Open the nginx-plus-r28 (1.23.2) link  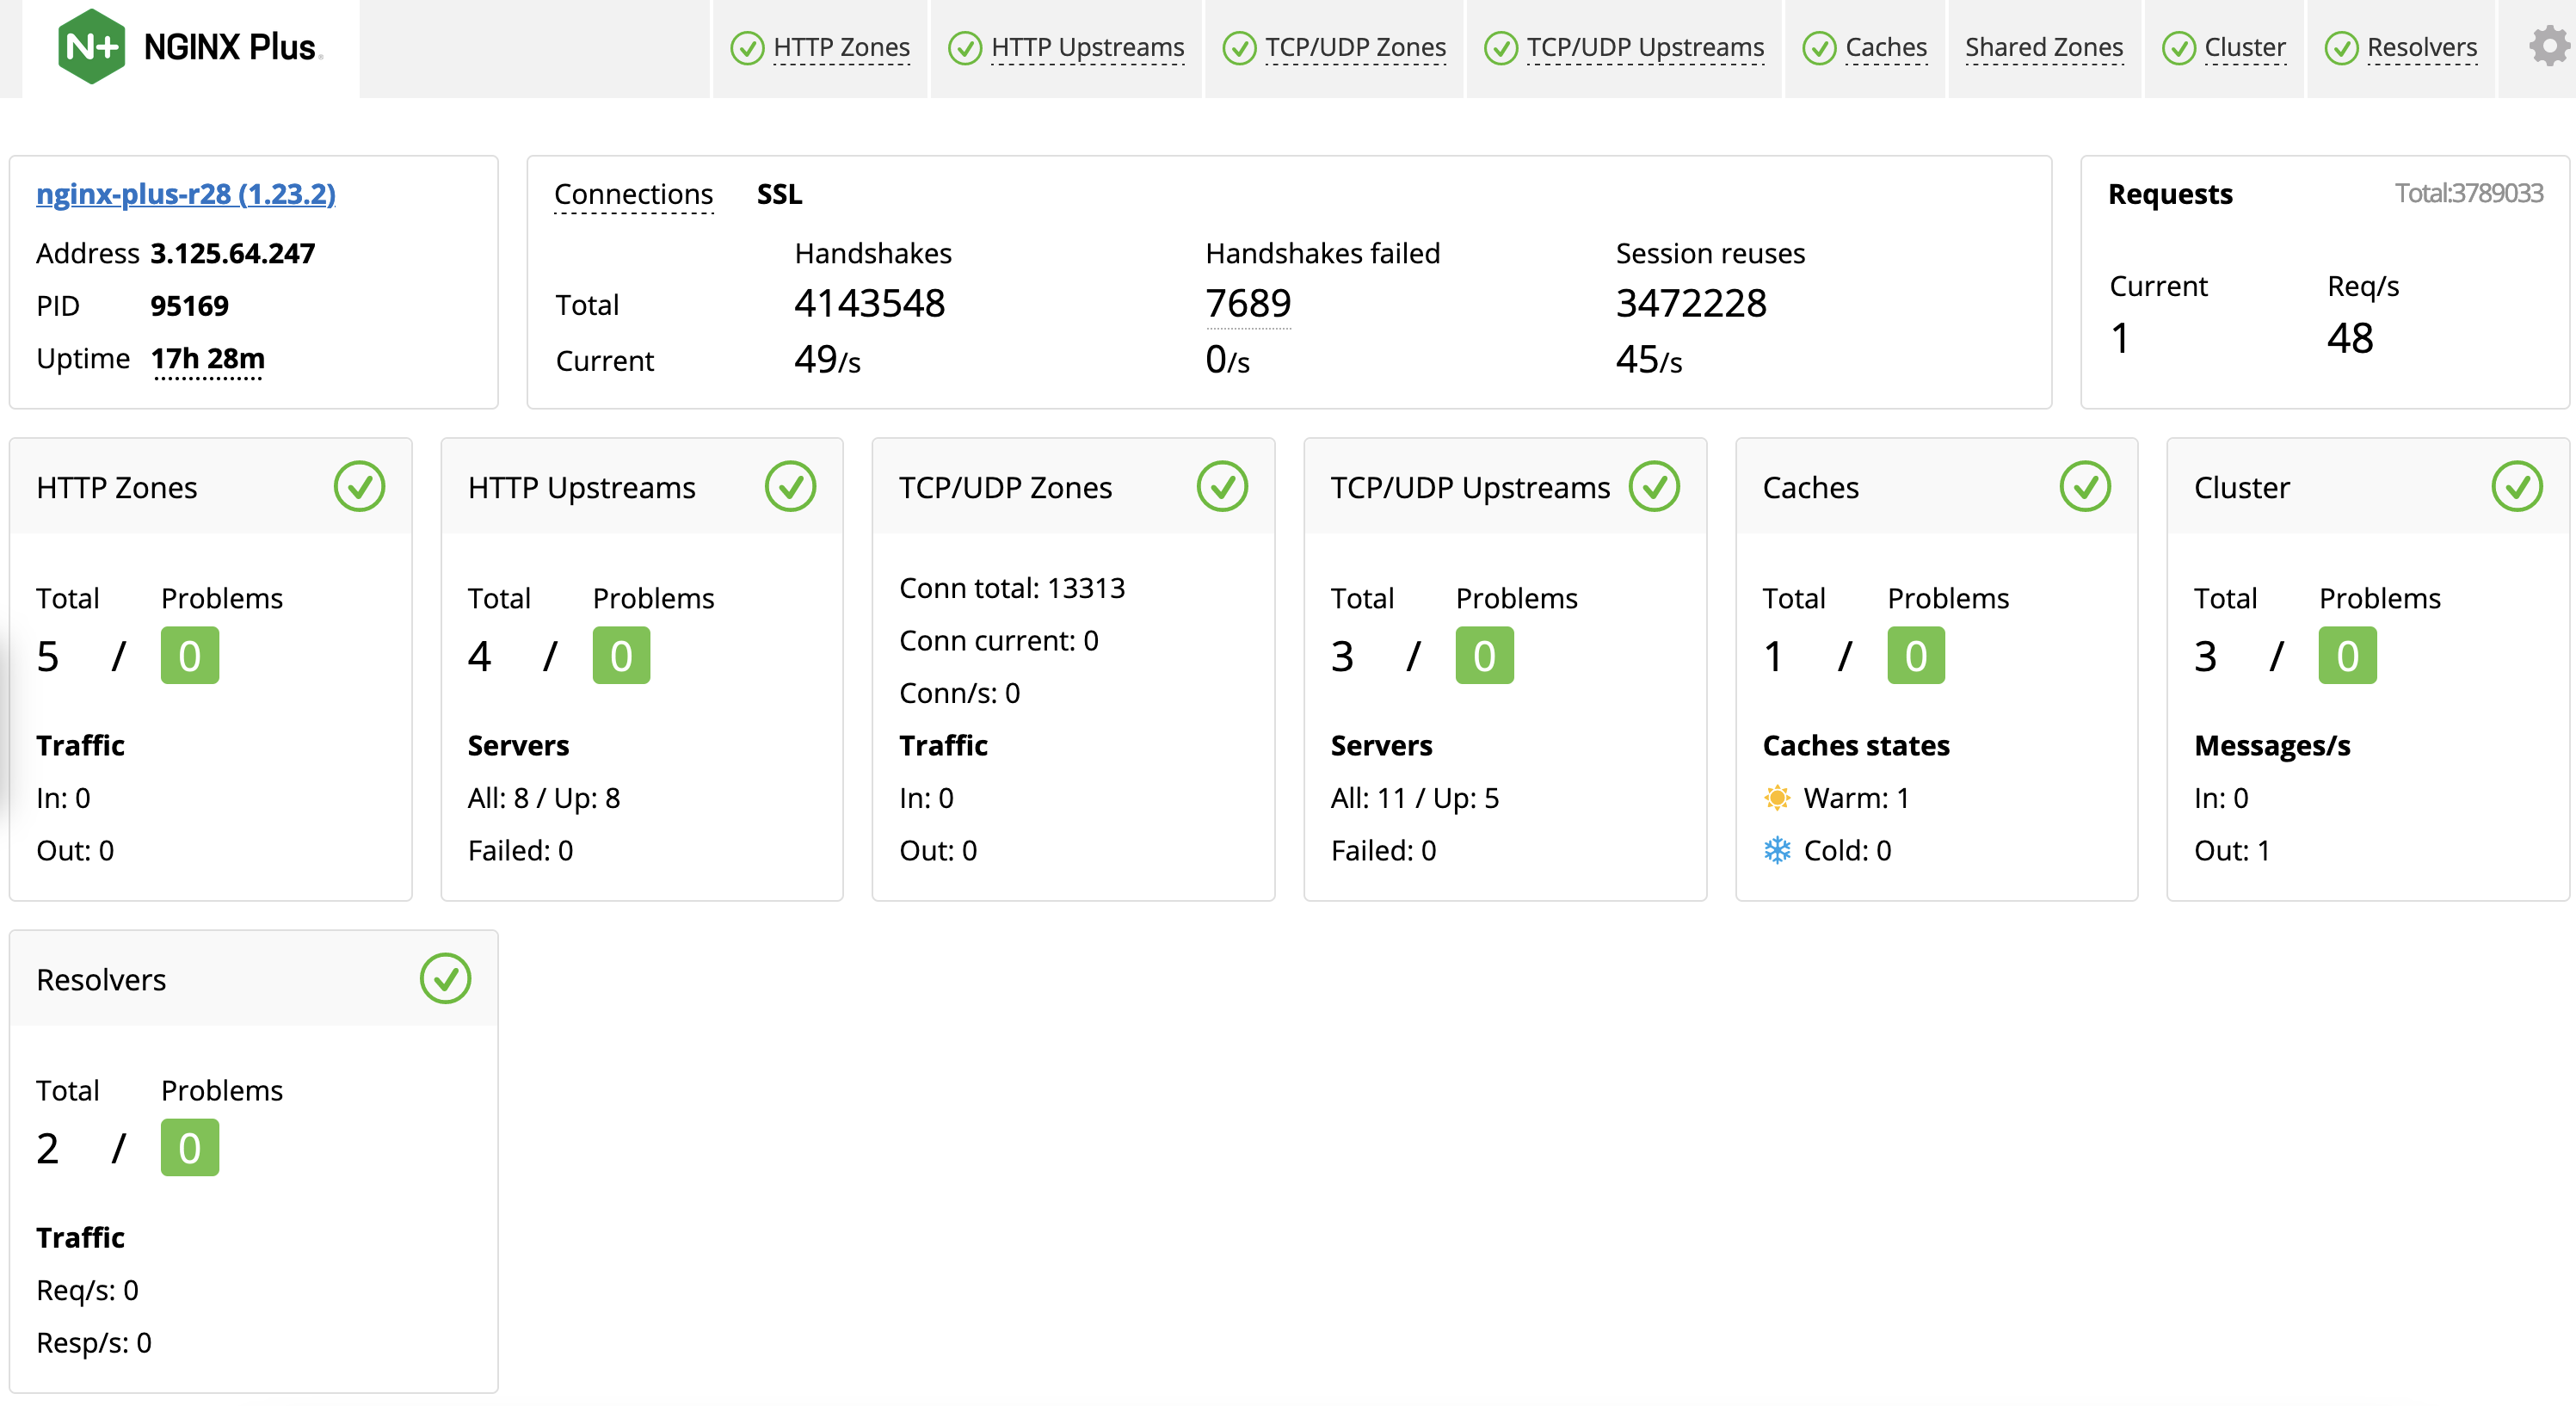click(x=186, y=194)
